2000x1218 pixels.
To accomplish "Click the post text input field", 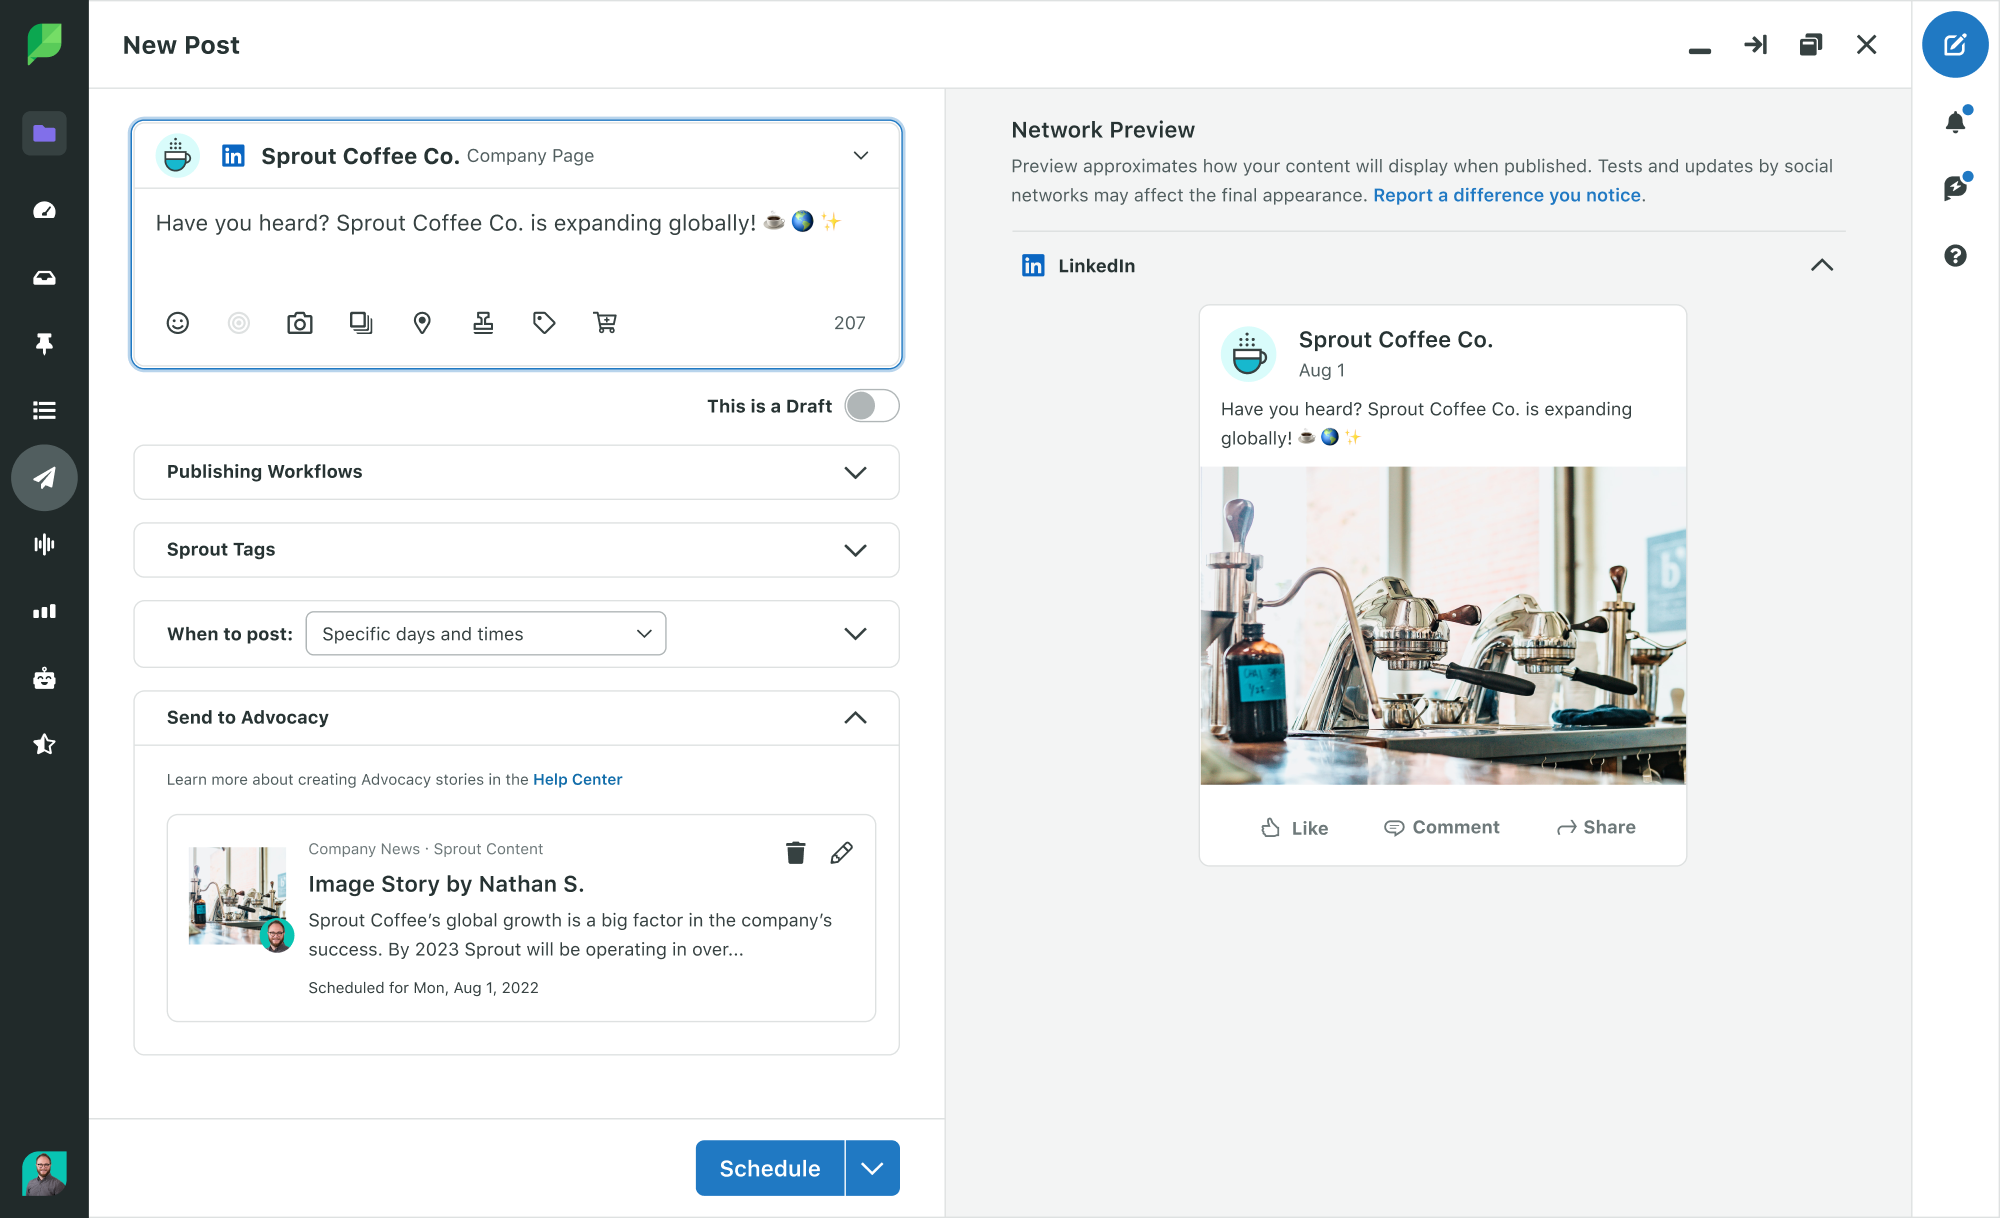I will 519,223.
